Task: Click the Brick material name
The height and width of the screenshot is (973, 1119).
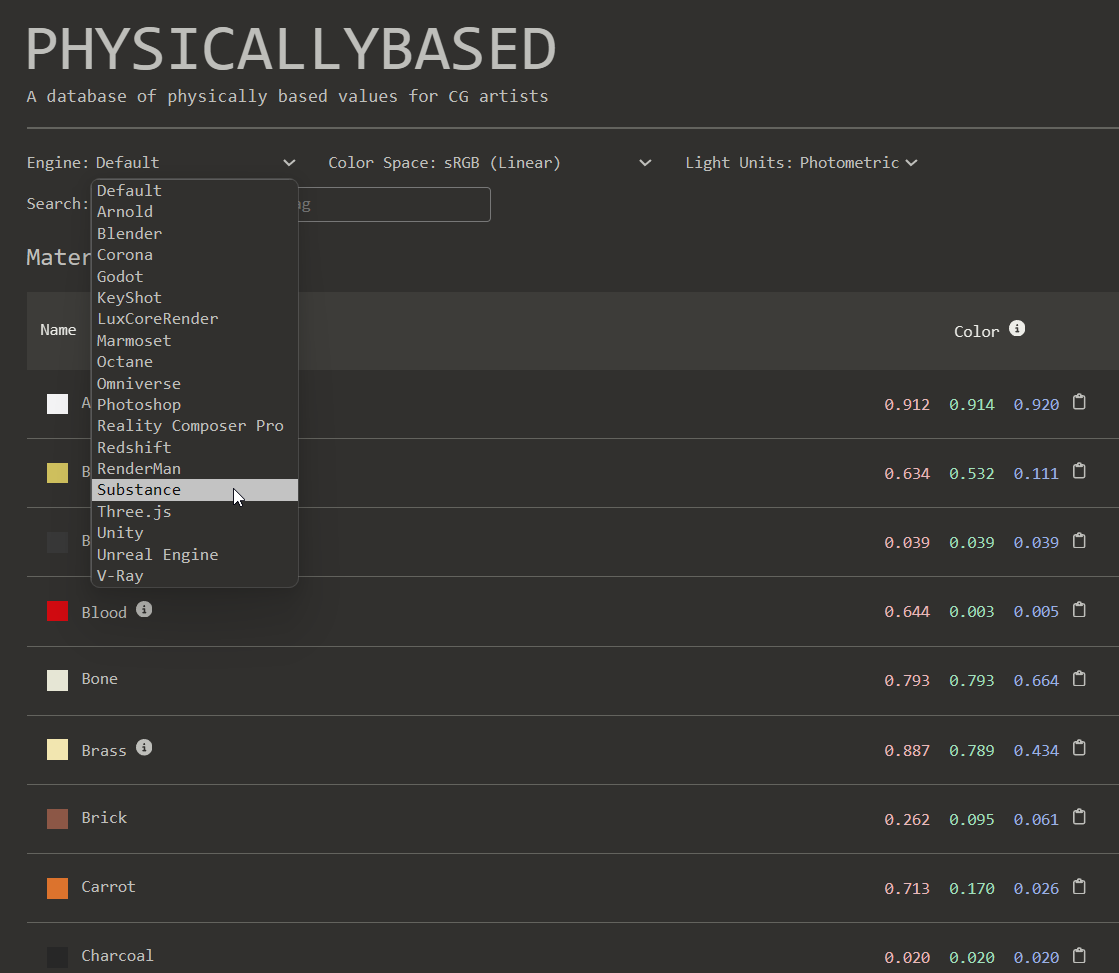Action: pos(104,817)
